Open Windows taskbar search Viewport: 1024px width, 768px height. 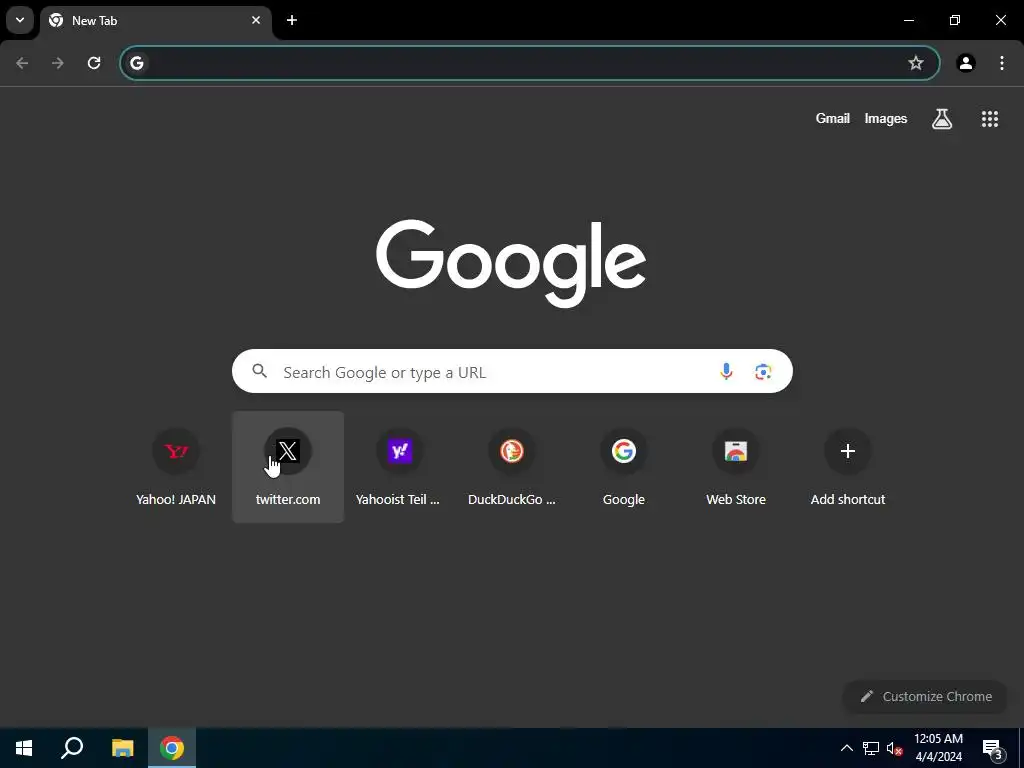72,748
